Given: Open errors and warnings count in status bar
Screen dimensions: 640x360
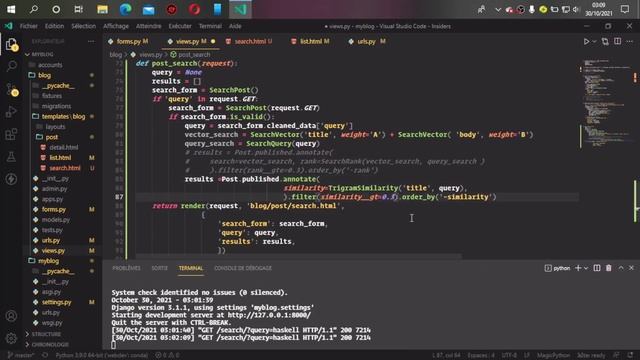Looking at the screenshot, I should [167, 355].
